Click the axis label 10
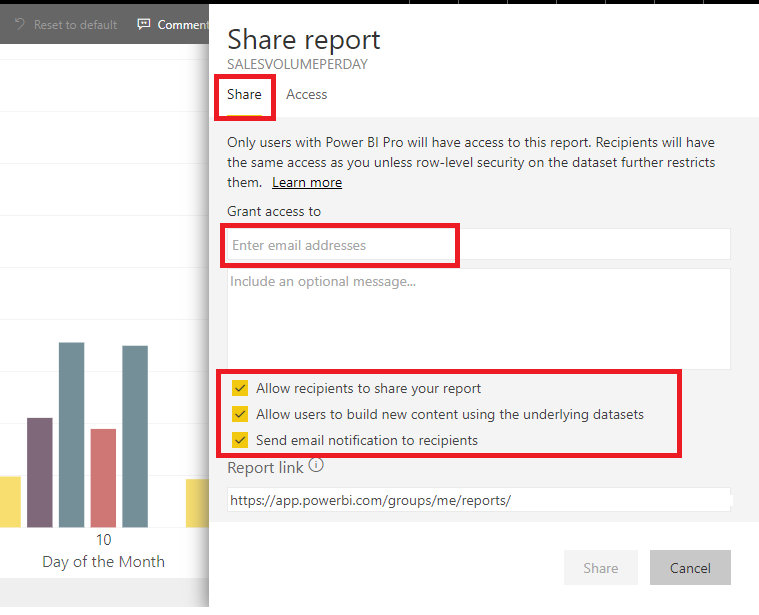Screen dimensions: 759x615 click(104, 540)
